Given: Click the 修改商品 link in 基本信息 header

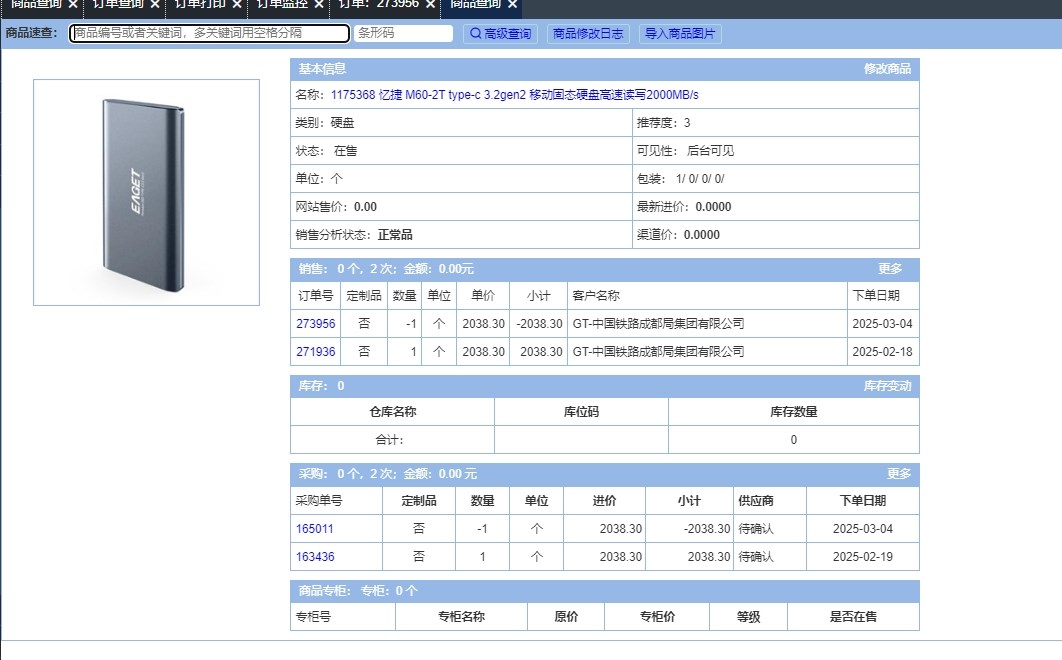Looking at the screenshot, I should pyautogui.click(x=887, y=68).
